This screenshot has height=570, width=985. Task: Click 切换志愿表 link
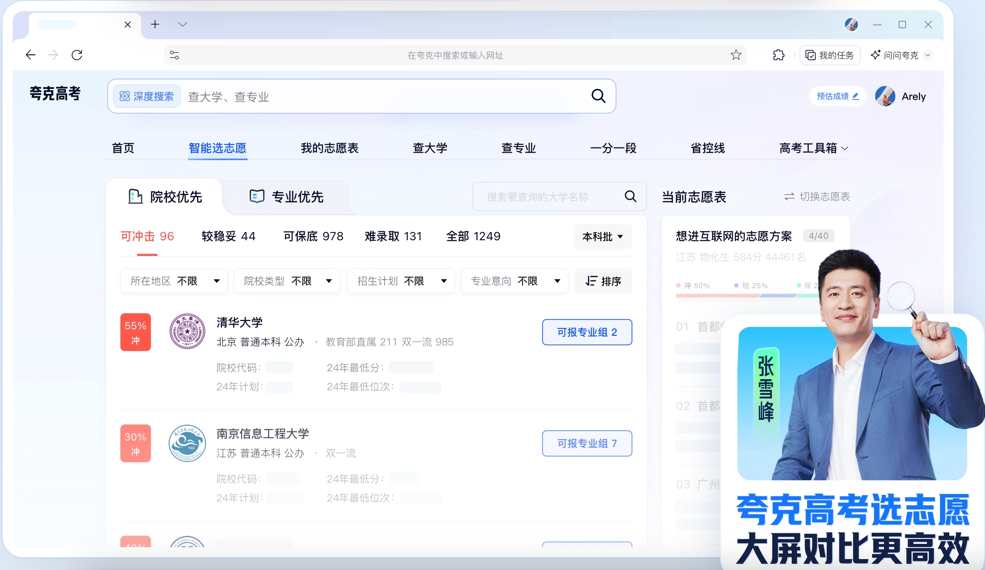coord(817,197)
